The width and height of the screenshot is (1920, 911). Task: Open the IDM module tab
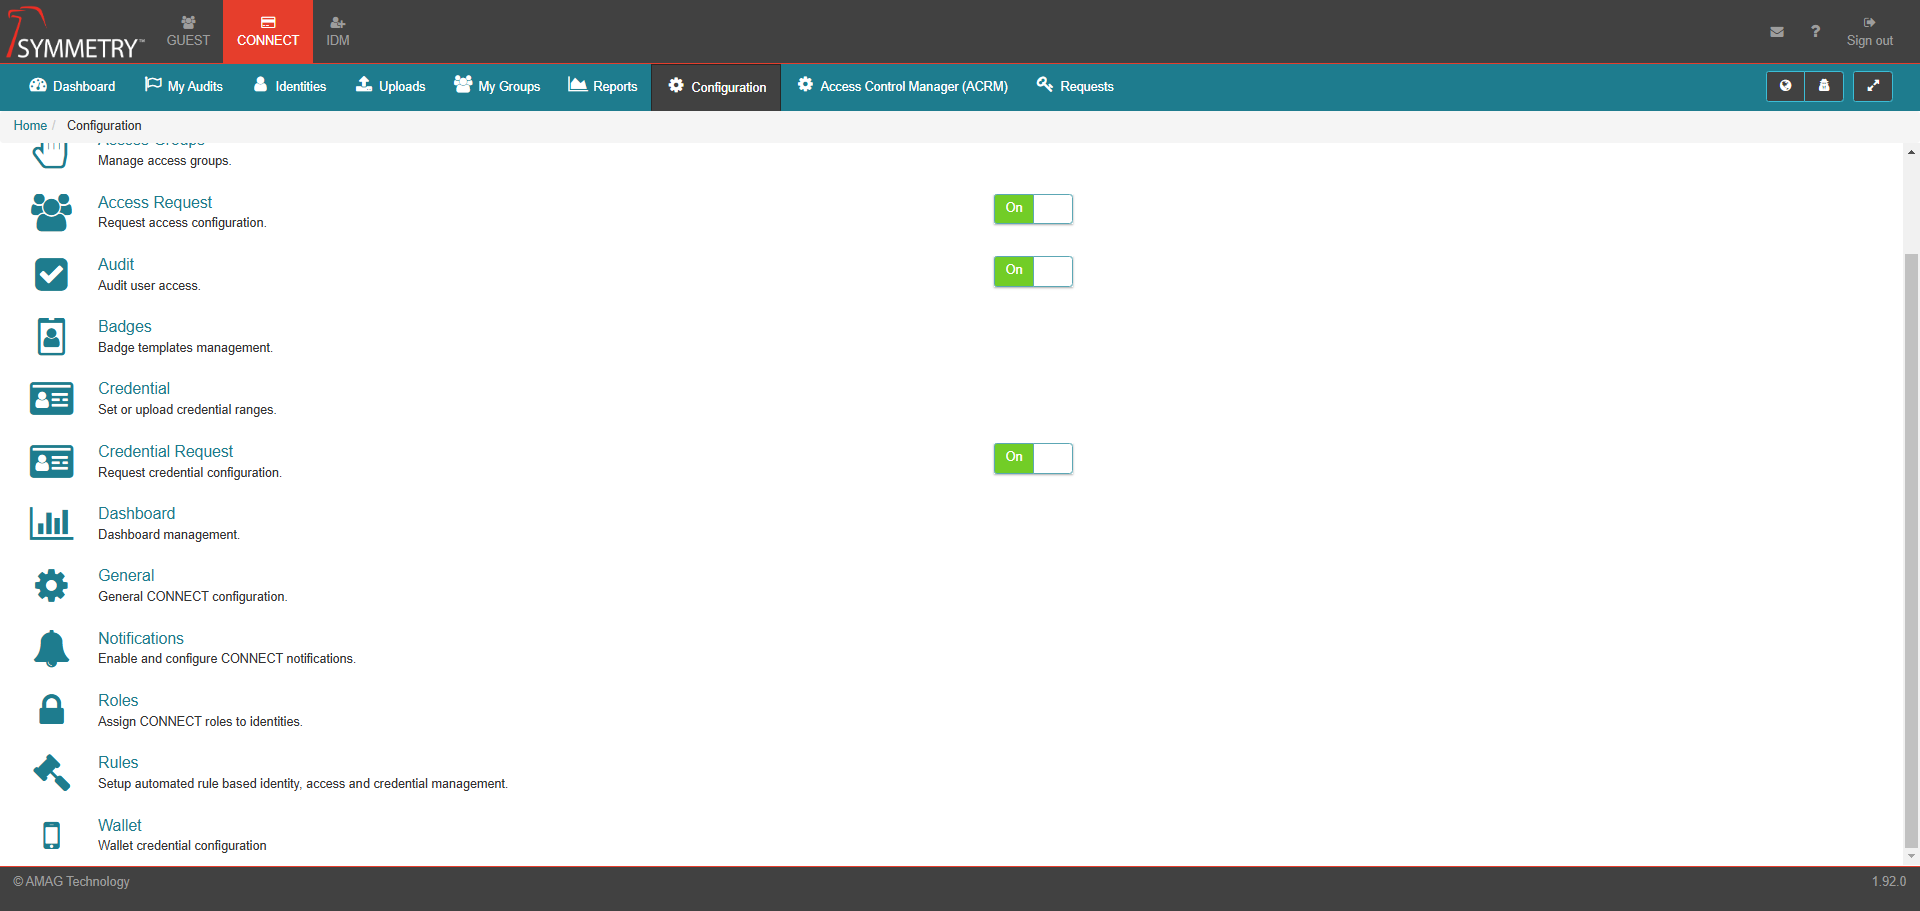tap(338, 31)
